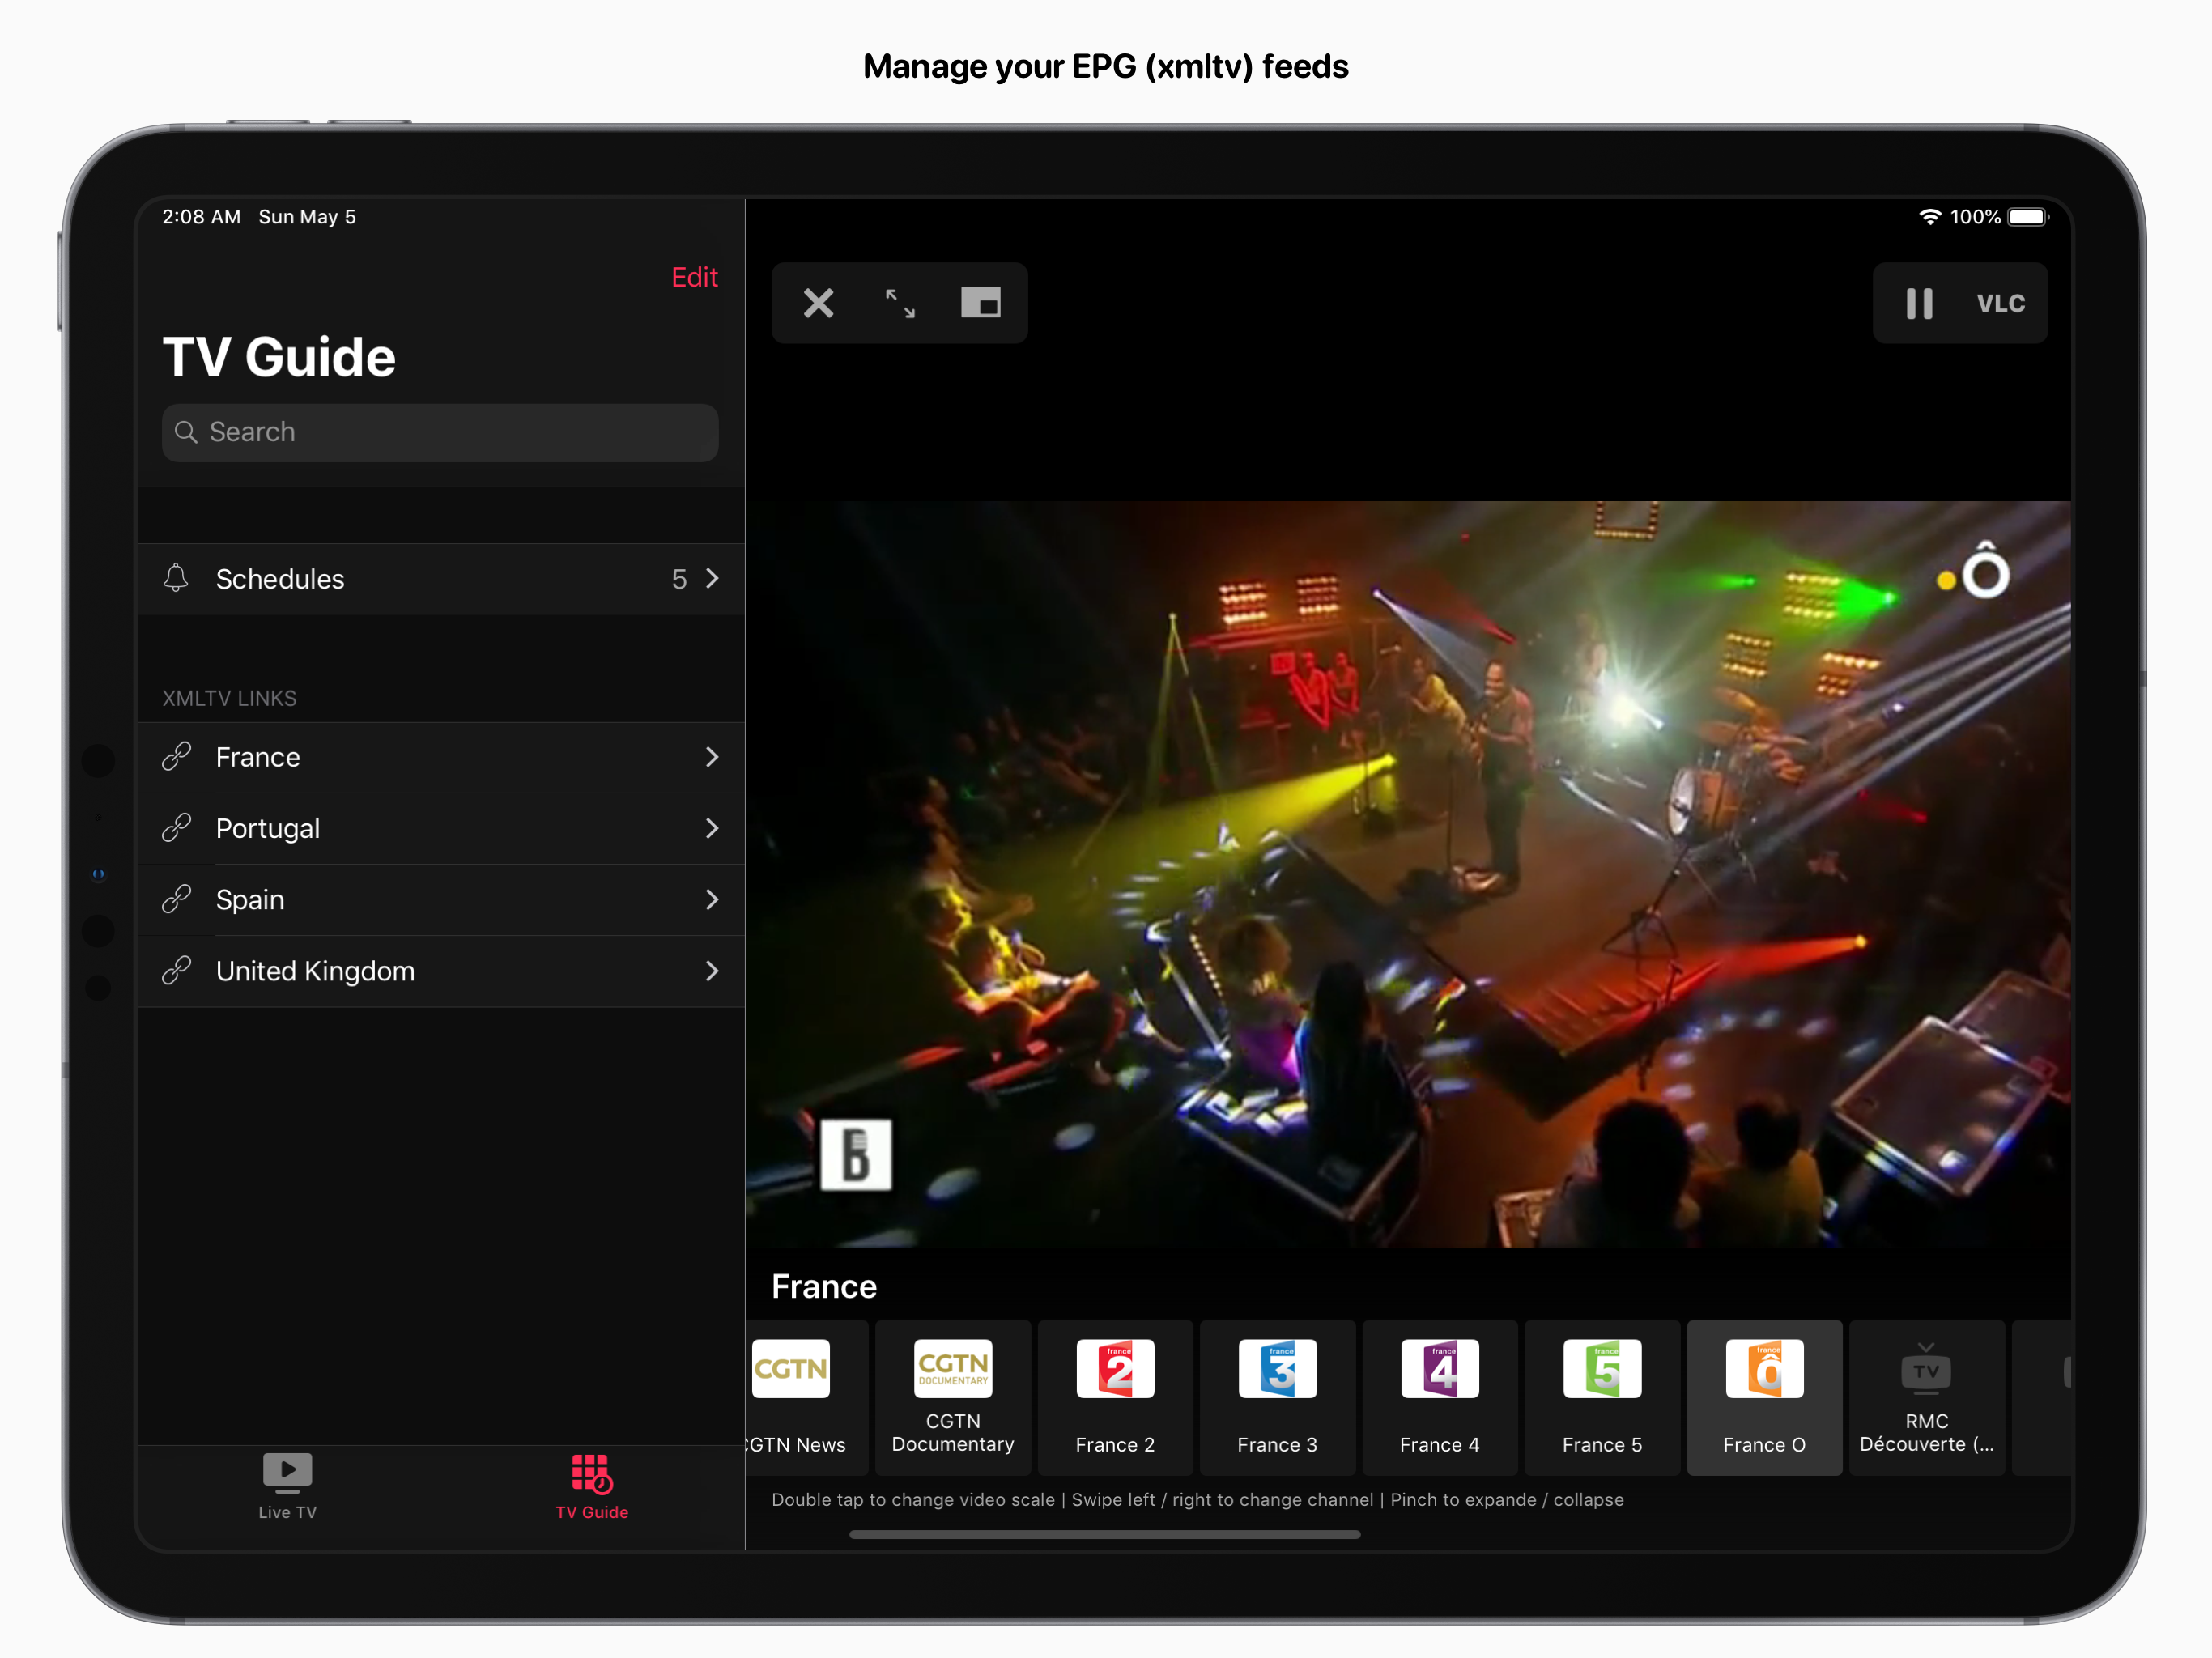The height and width of the screenshot is (1658, 2212).
Task: Switch to France 4 channel
Action: coord(1439,1396)
